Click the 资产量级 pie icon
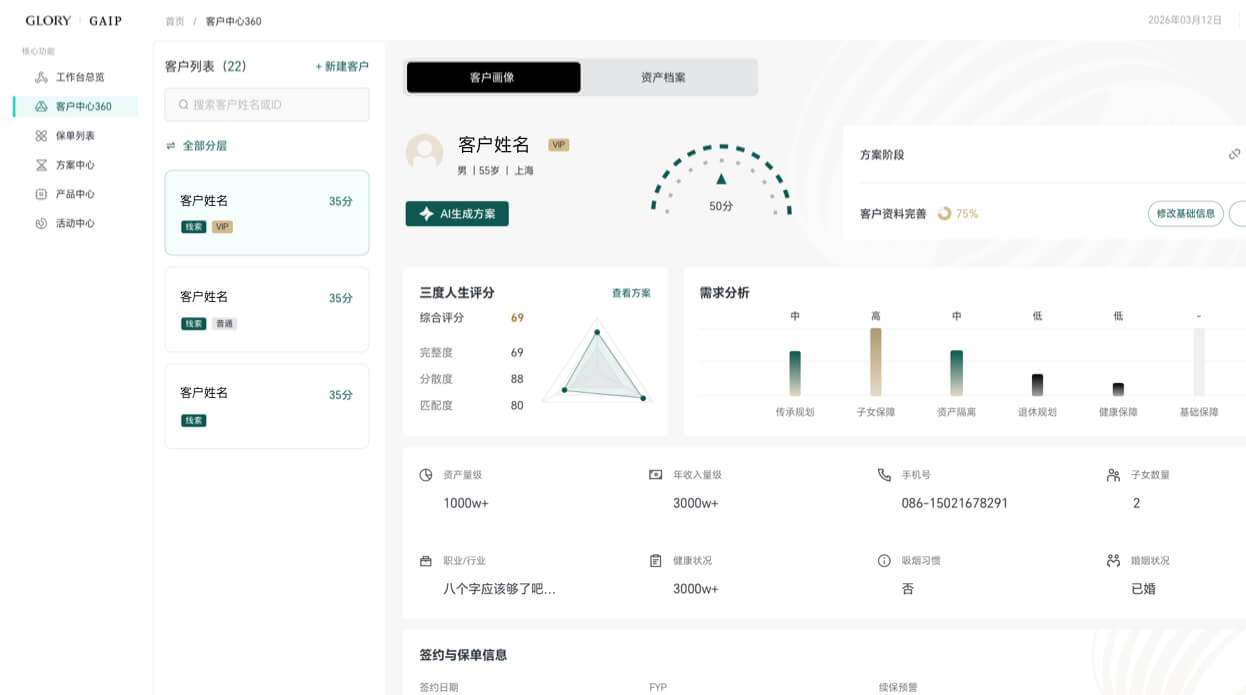Viewport: 1246px width, 695px height. point(426,475)
